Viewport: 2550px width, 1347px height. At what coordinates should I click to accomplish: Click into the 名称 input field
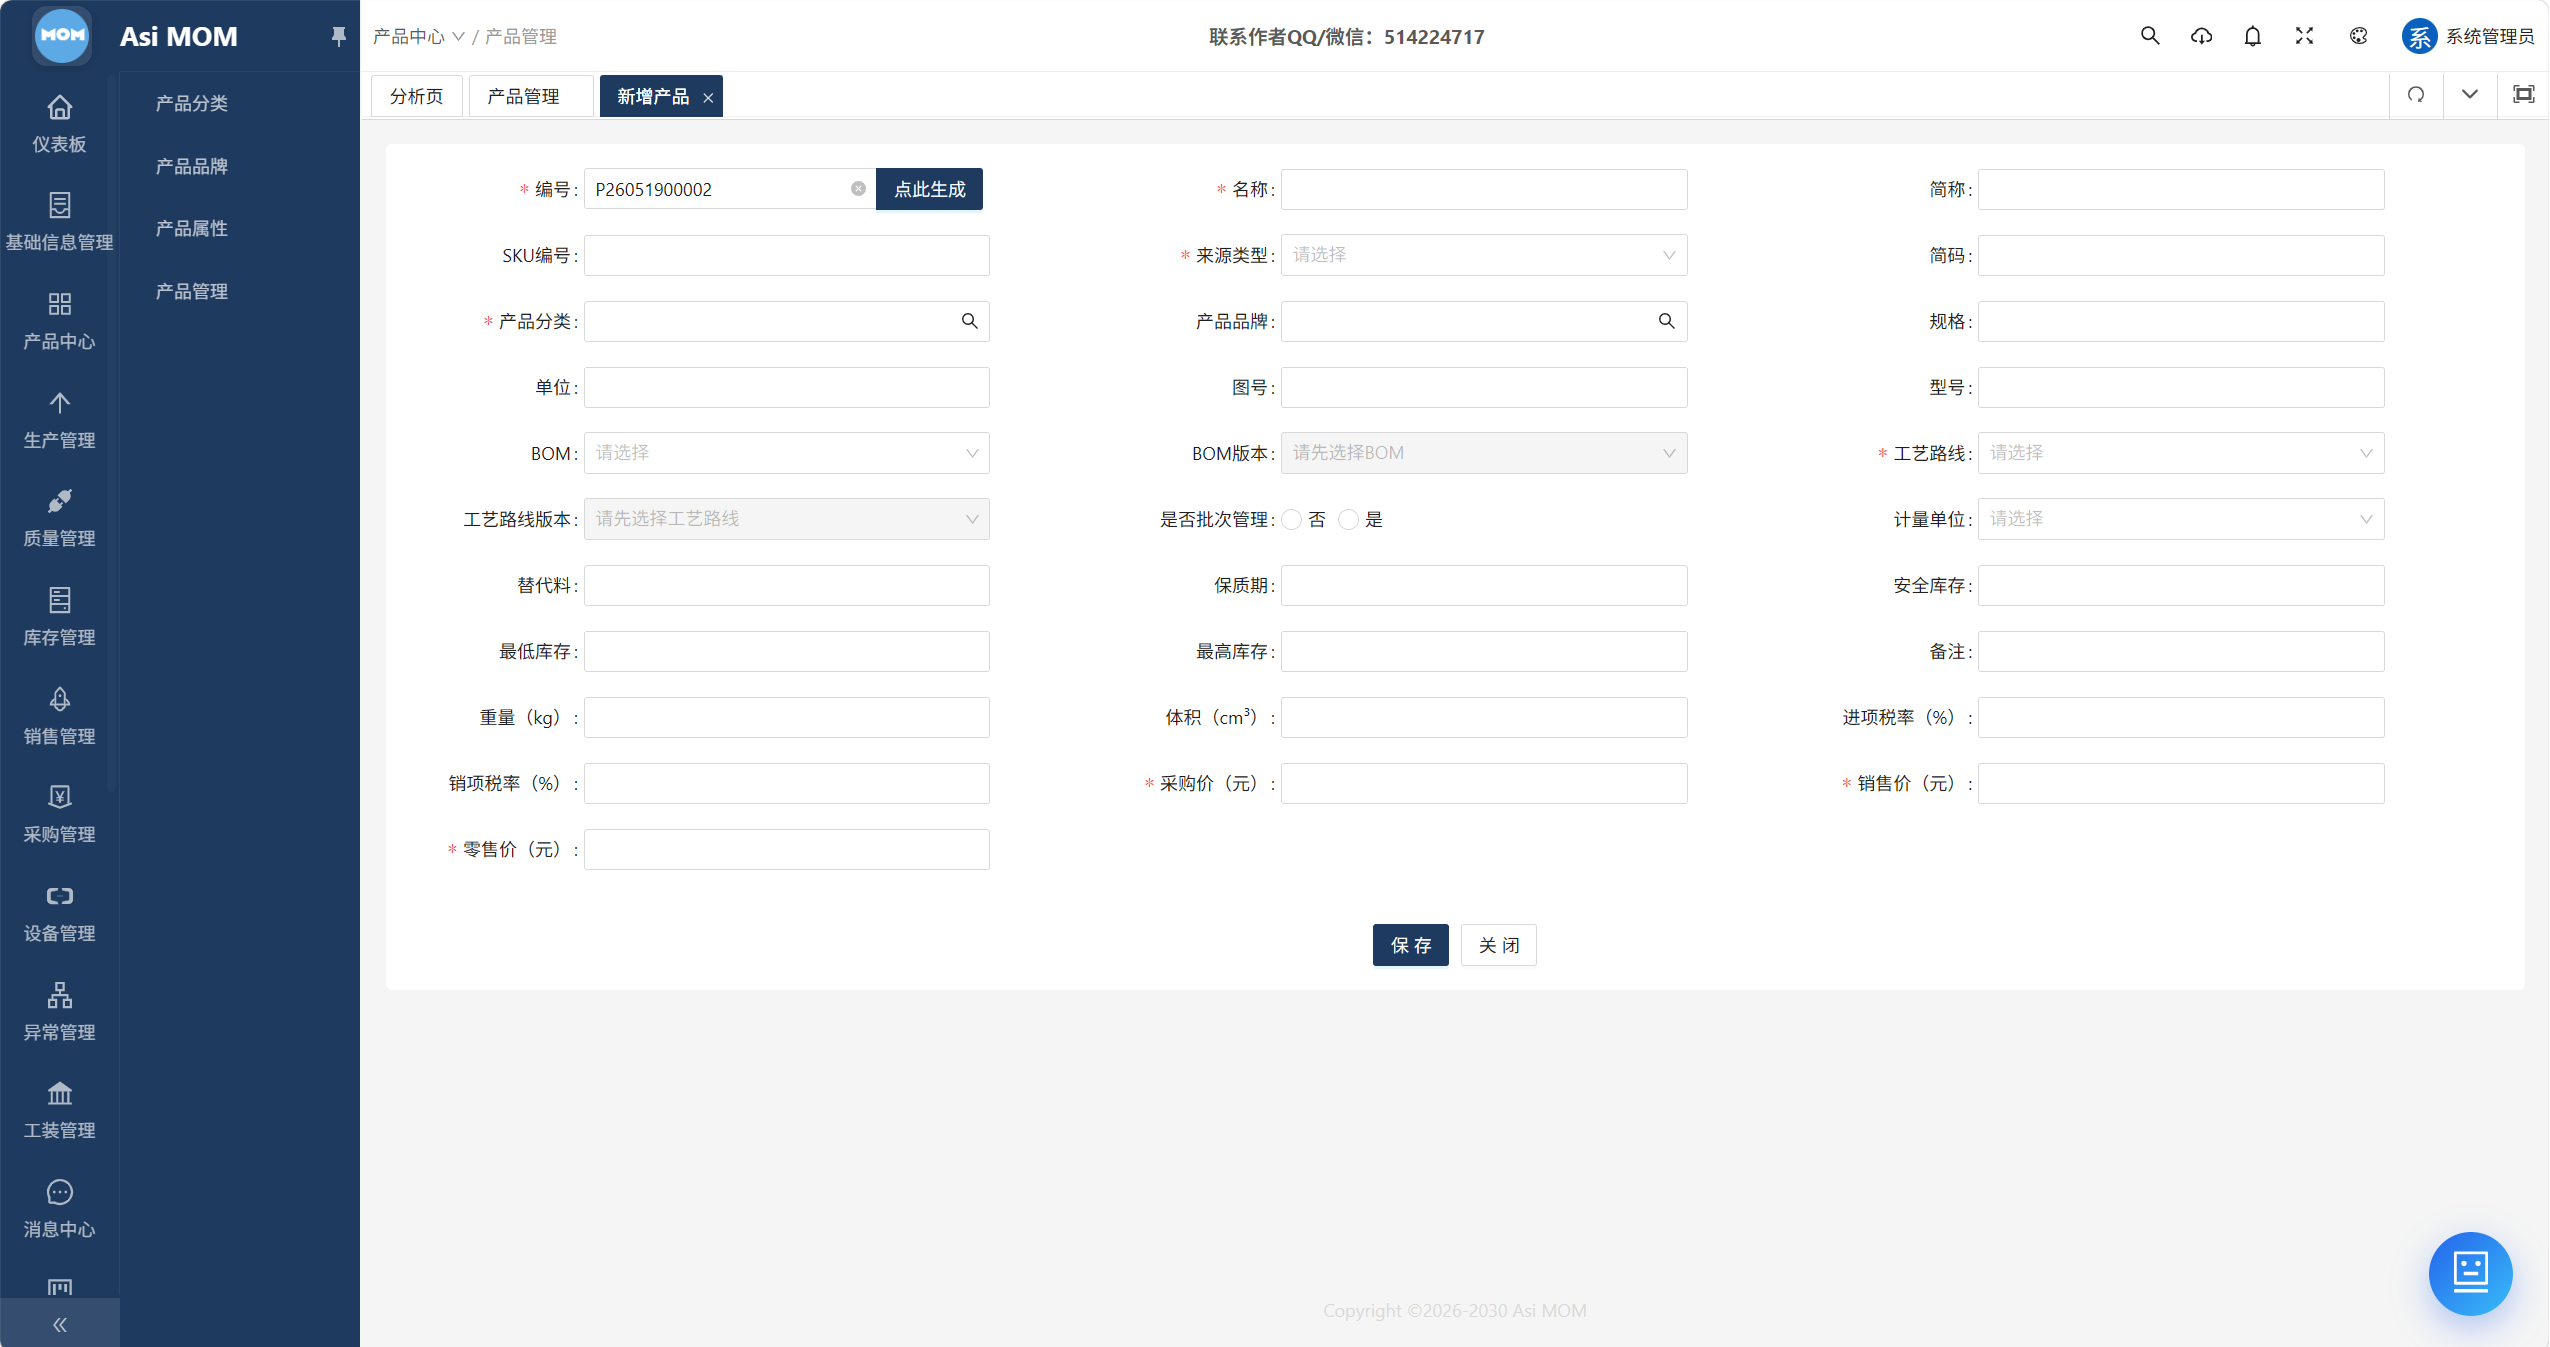pyautogui.click(x=1483, y=189)
